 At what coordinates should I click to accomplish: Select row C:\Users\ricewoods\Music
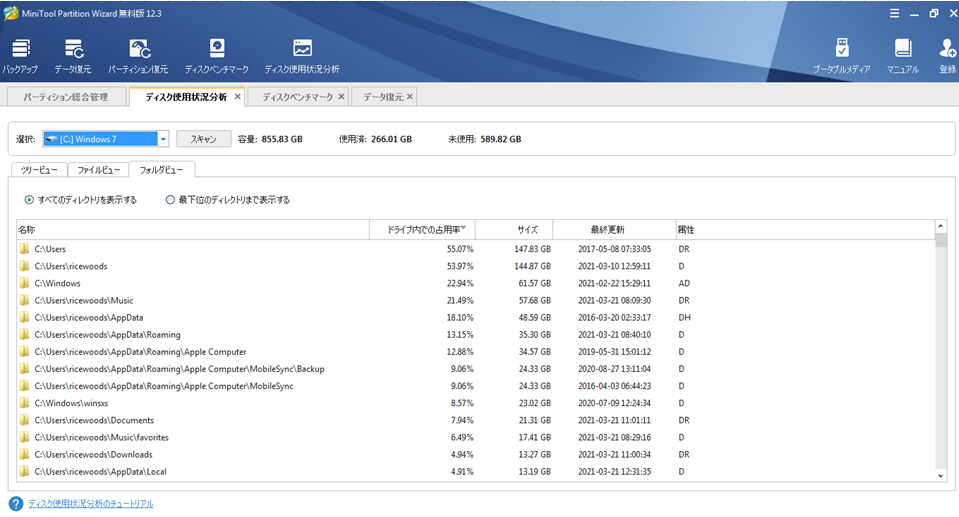coord(476,300)
